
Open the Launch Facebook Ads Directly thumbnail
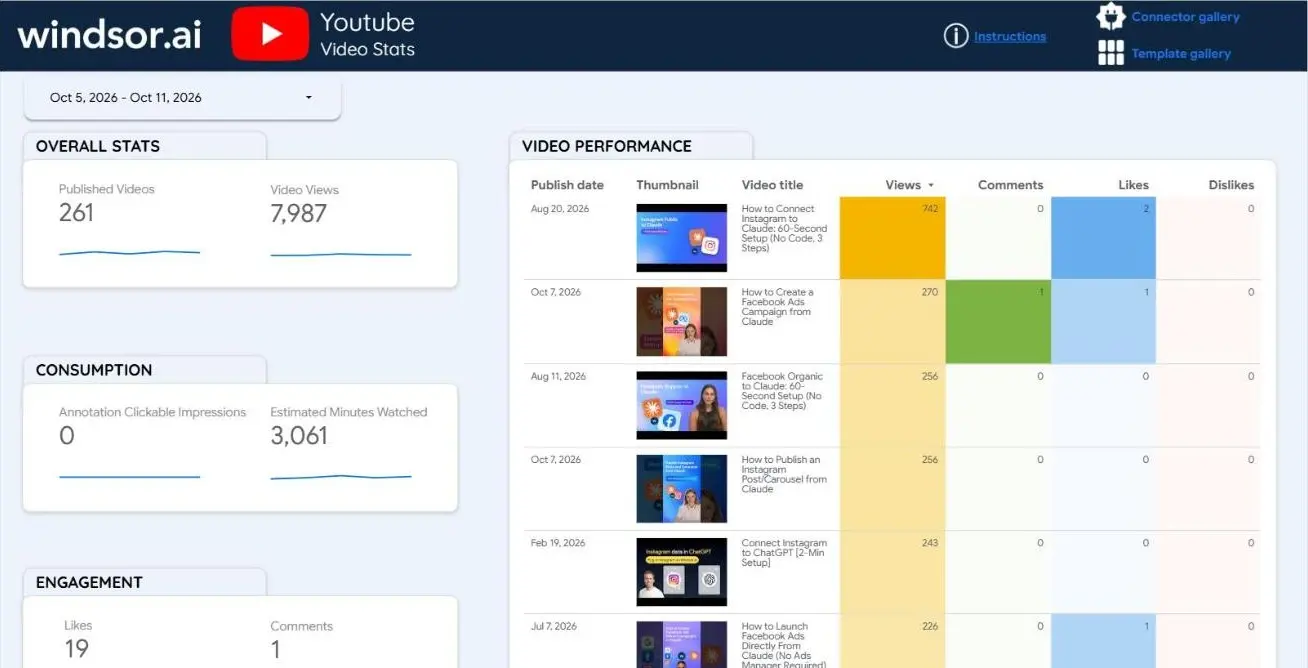click(681, 645)
